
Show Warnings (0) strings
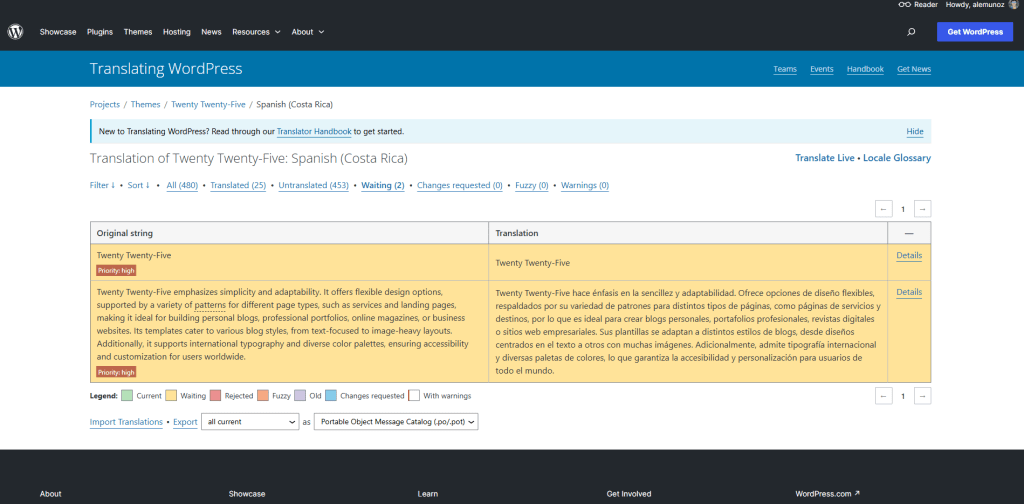point(585,185)
